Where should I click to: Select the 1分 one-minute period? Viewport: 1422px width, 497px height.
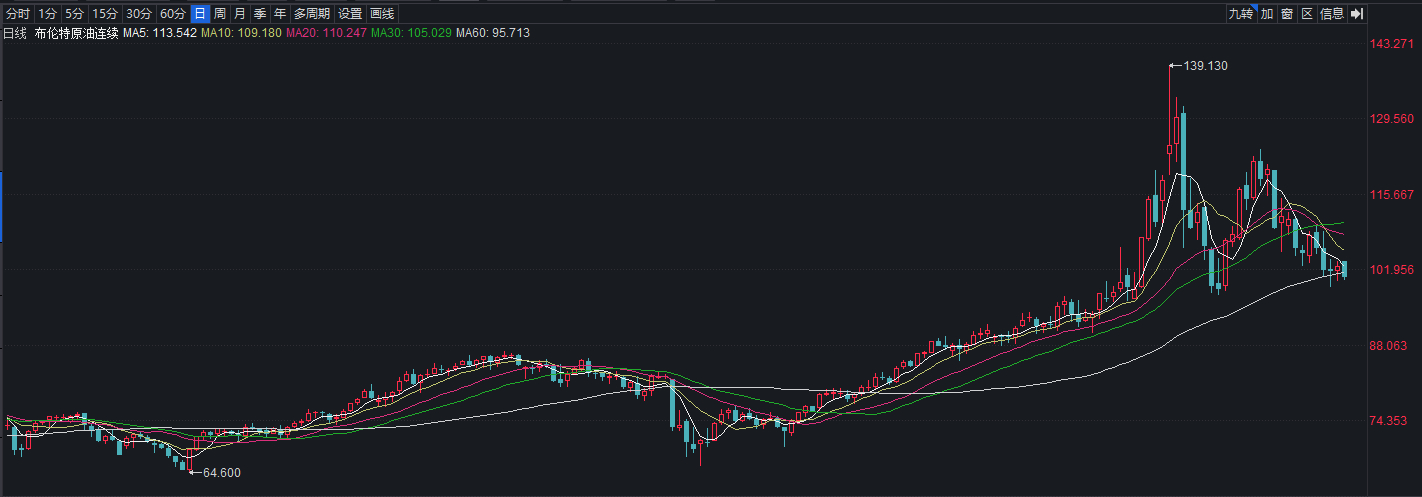point(47,14)
